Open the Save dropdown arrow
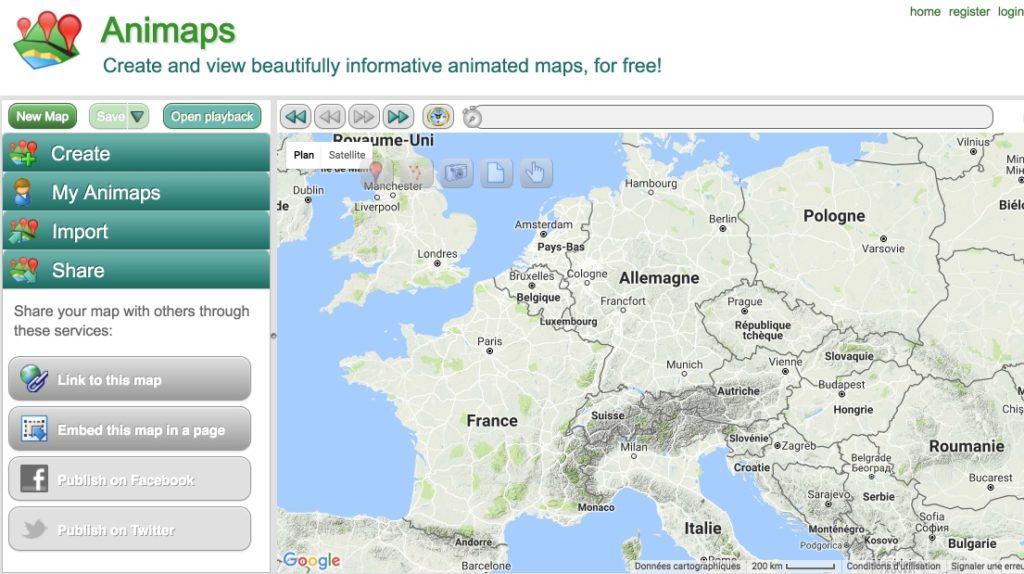Screen dimensions: 1024x574 click(x=138, y=116)
